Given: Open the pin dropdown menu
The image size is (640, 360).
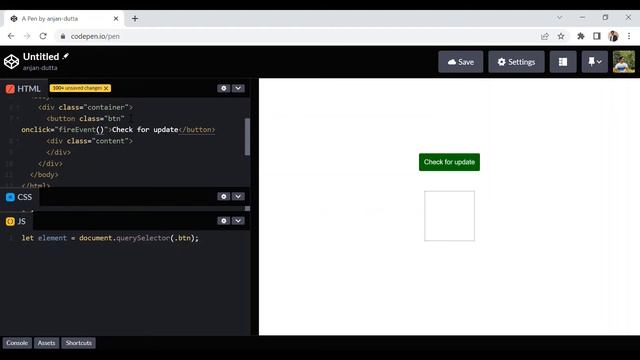Looking at the screenshot, I should (595, 62).
